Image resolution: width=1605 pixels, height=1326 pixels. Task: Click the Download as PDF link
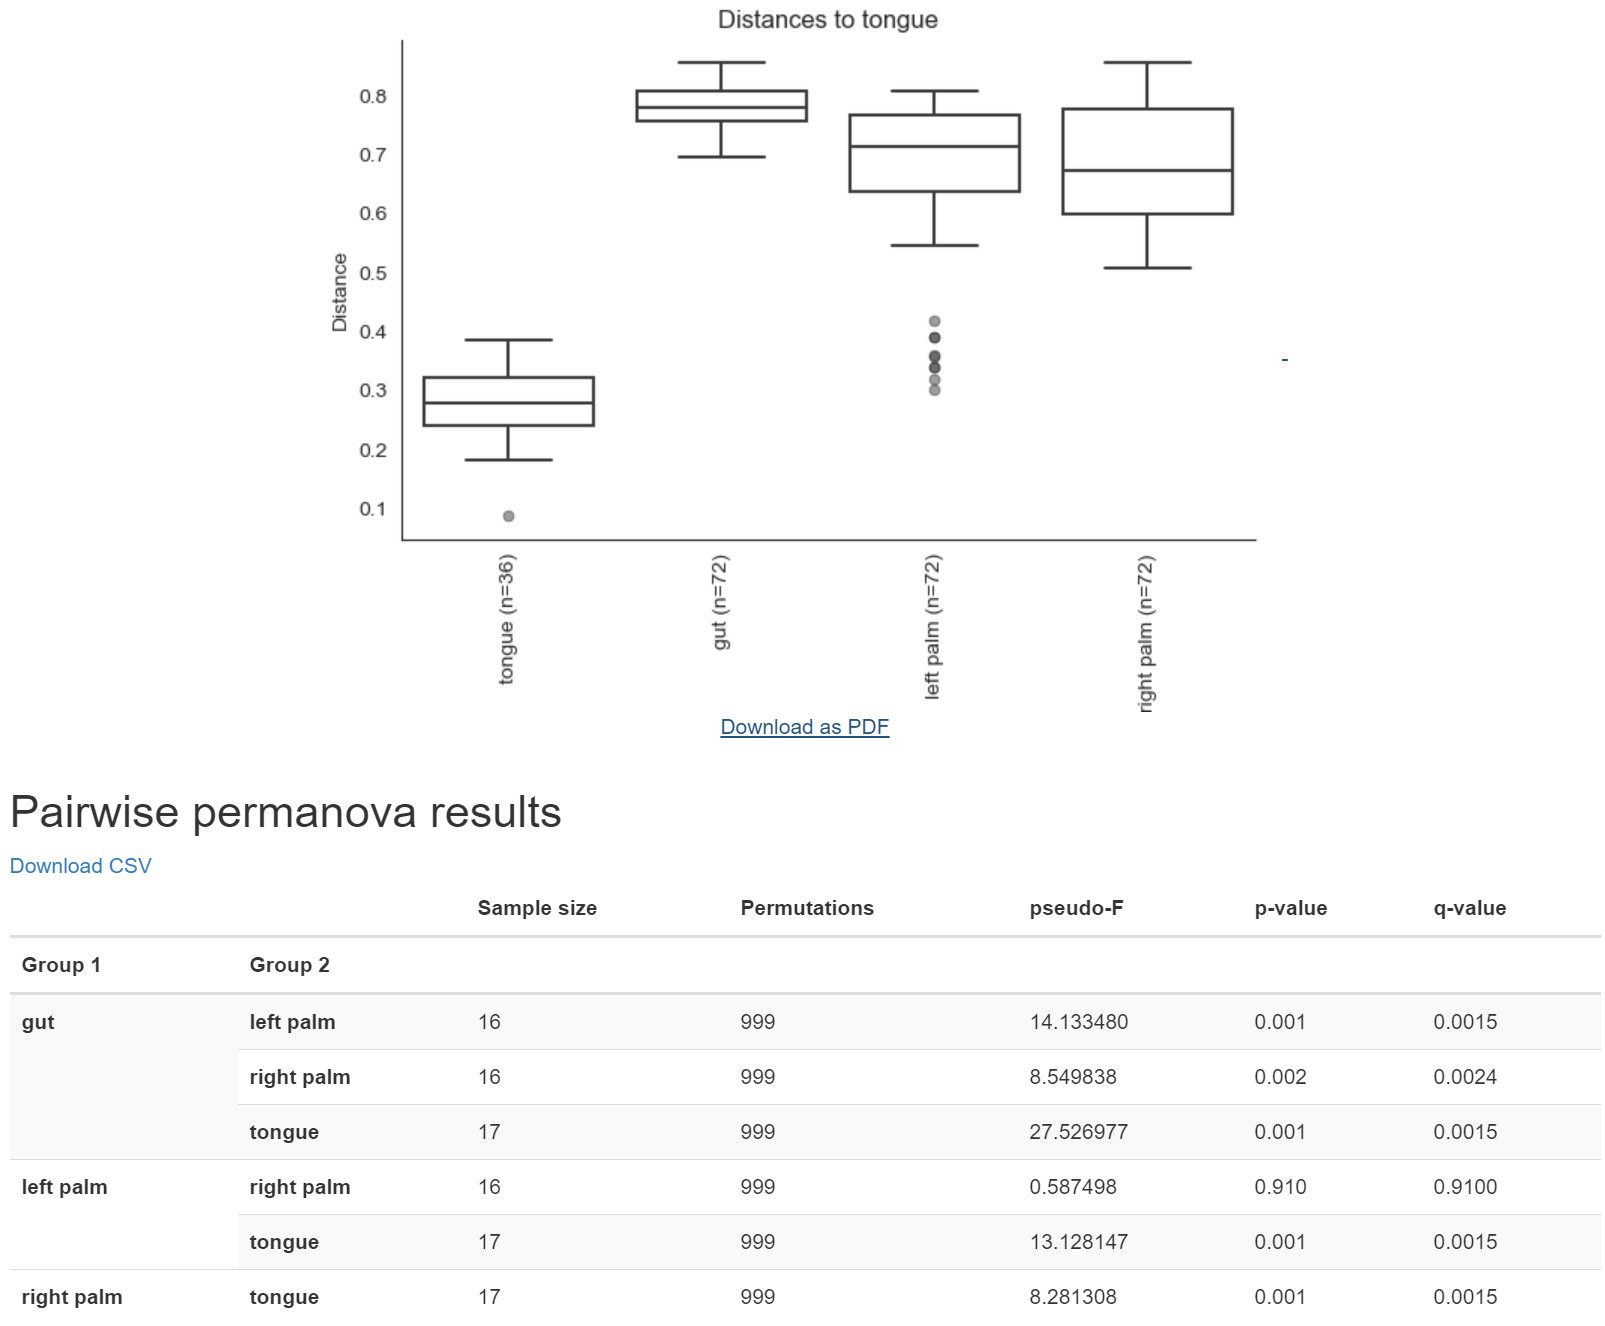pos(804,727)
